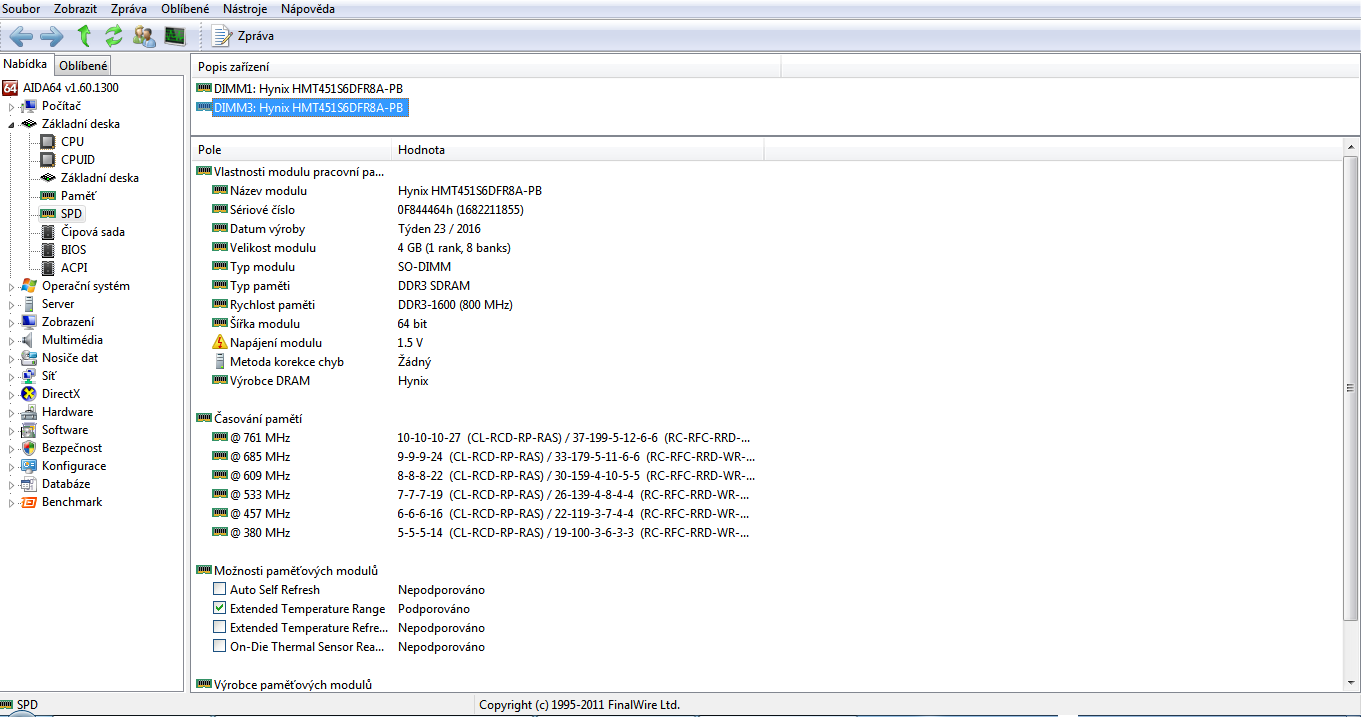Click the scrollbar up arrow
Image resolution: width=1361 pixels, height=717 pixels.
pyautogui.click(x=1350, y=149)
